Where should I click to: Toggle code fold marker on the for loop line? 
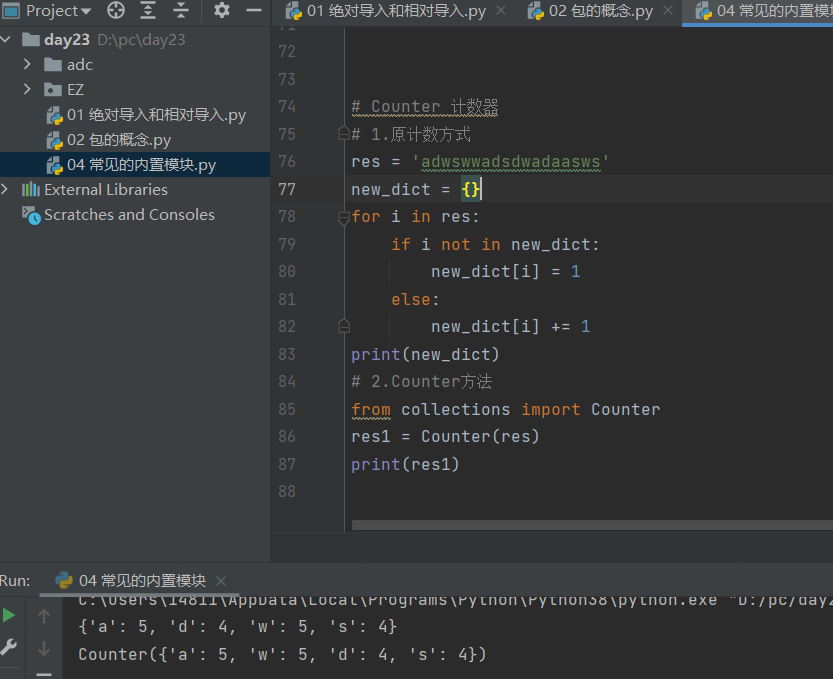[344, 217]
